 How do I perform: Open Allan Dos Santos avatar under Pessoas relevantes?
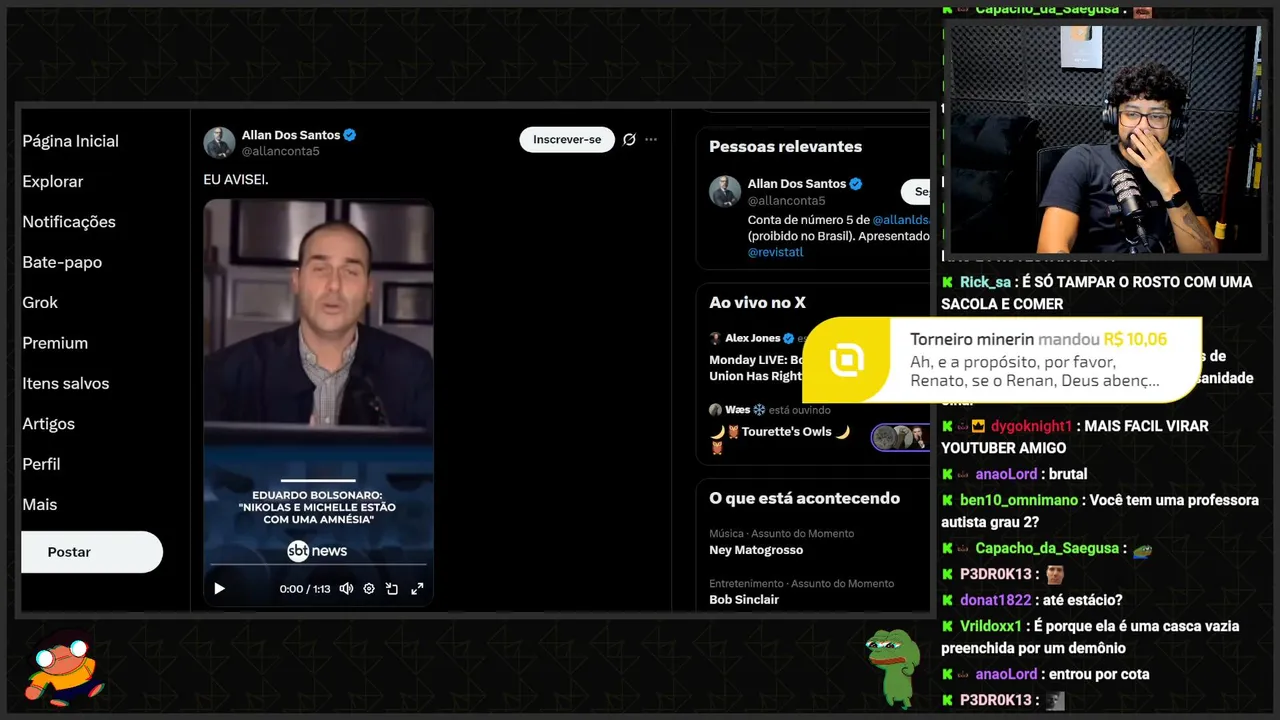725,191
